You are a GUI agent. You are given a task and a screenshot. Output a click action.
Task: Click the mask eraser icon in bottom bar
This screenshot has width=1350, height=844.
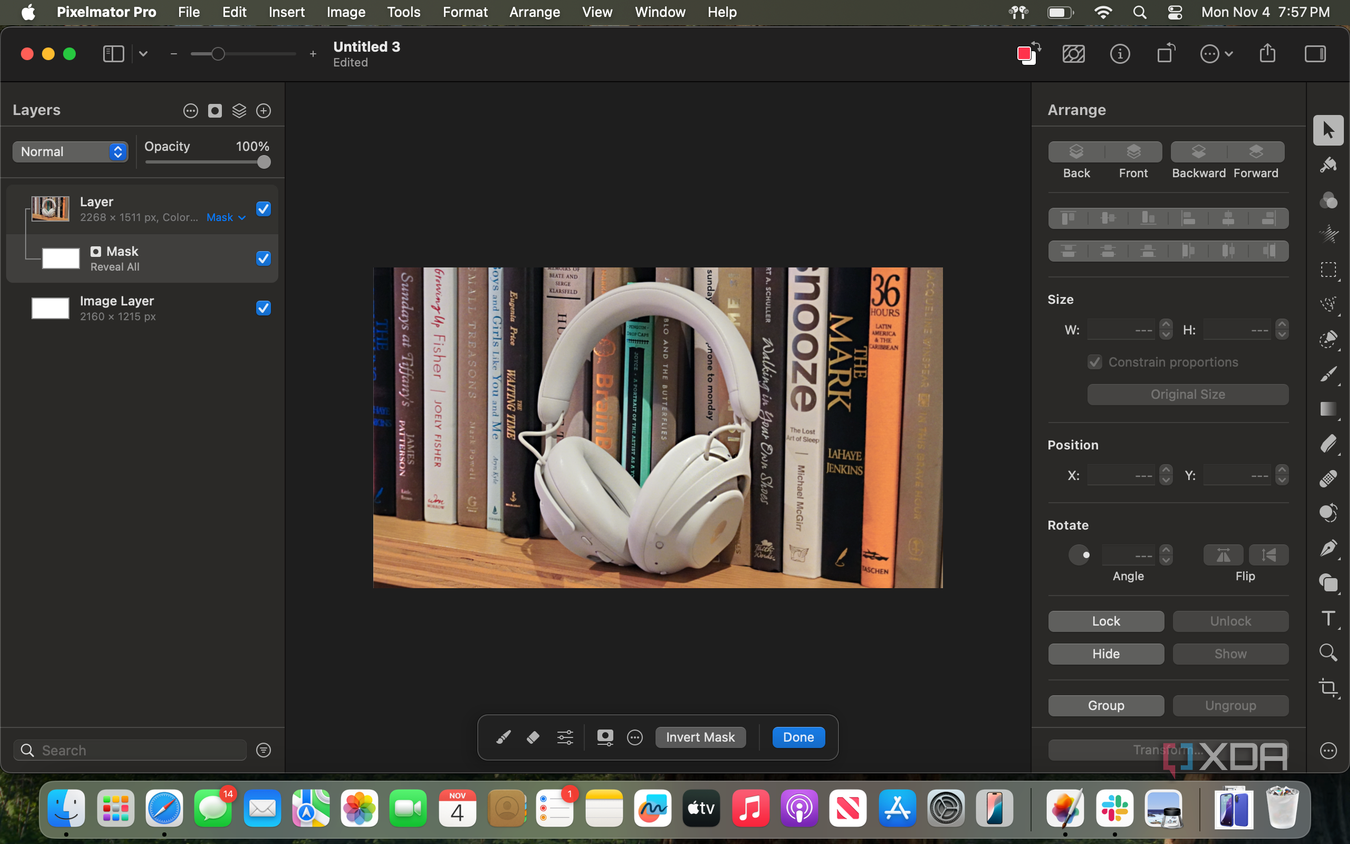coord(533,737)
